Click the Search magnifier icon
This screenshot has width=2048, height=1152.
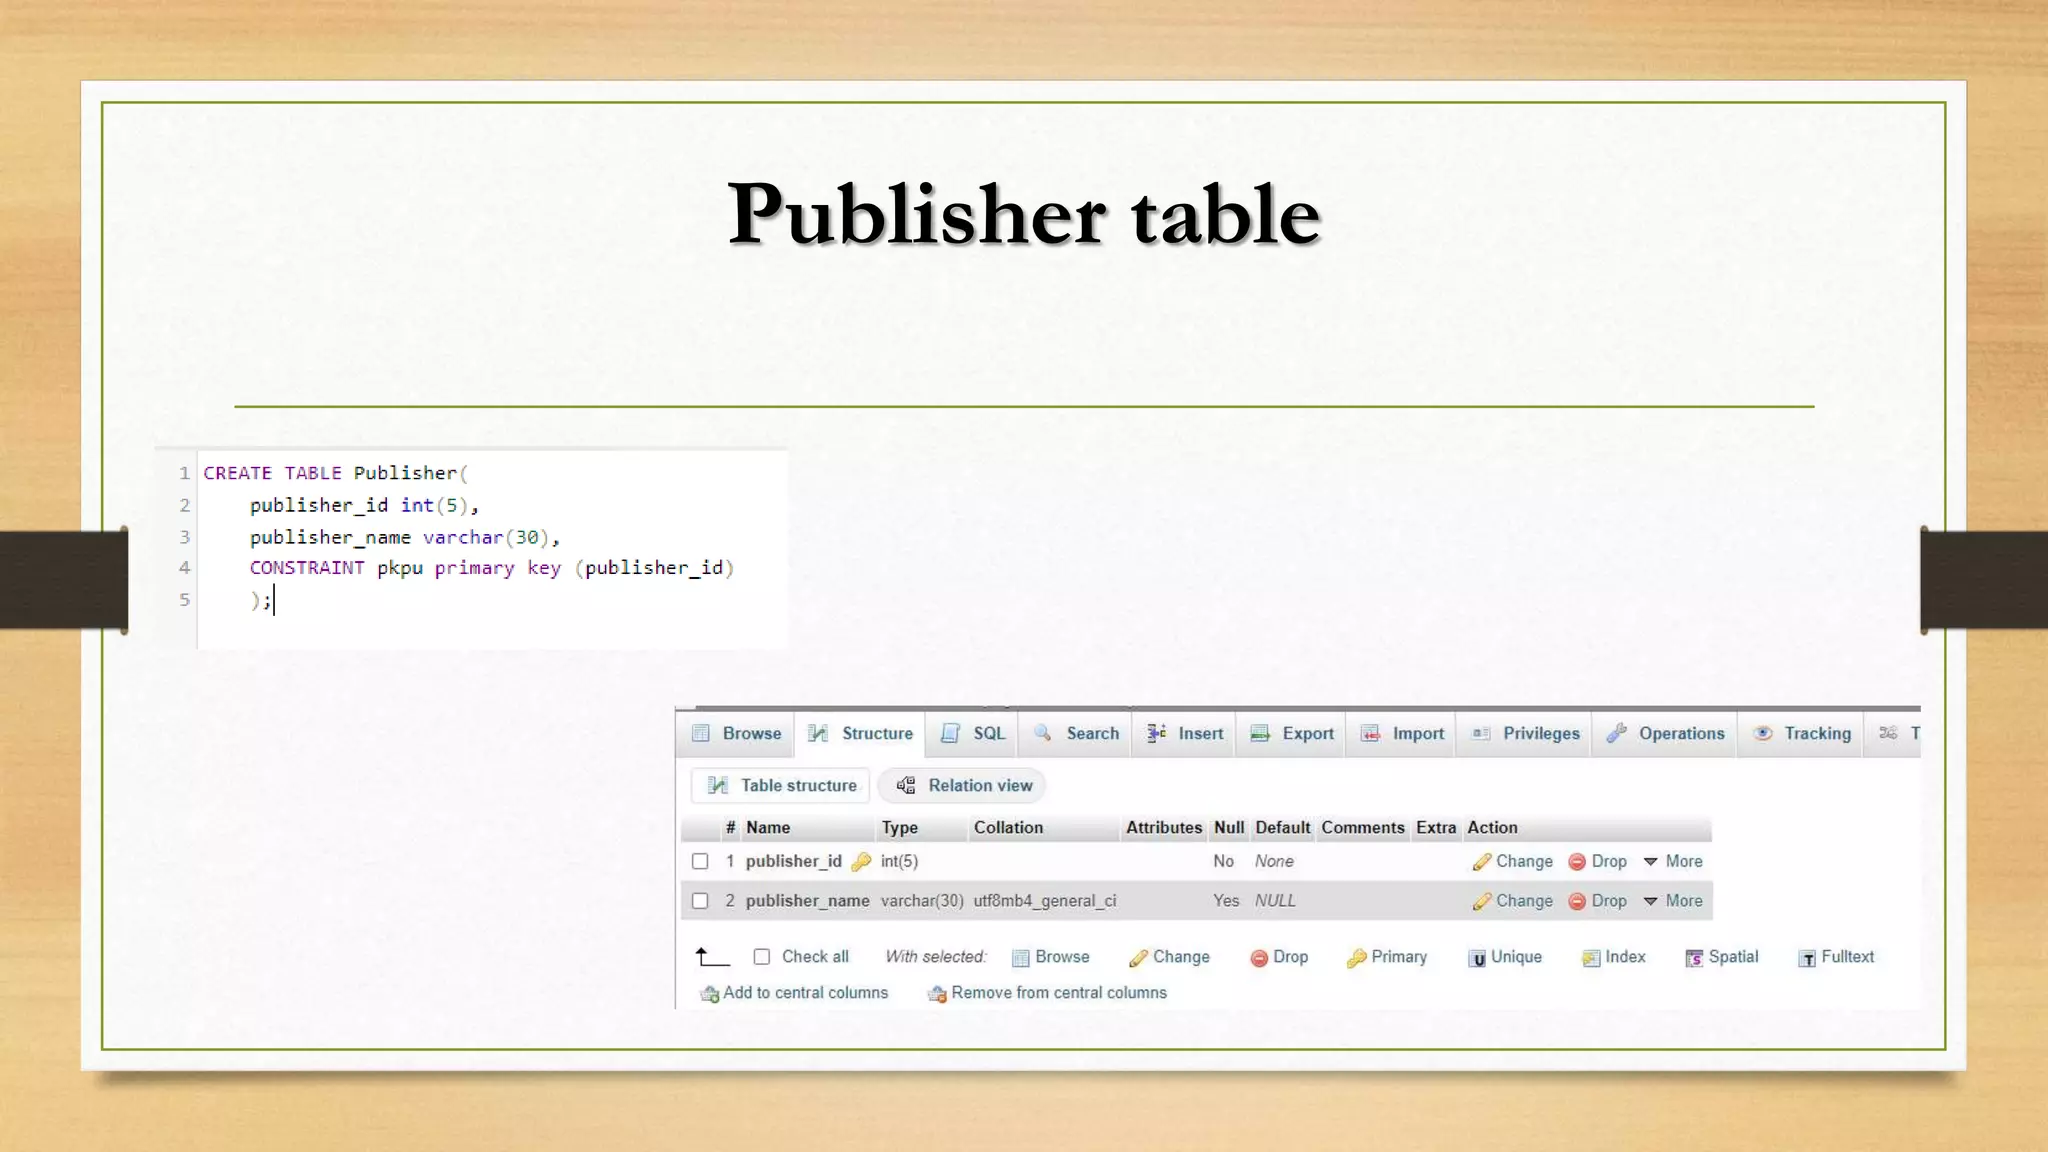tap(1043, 733)
